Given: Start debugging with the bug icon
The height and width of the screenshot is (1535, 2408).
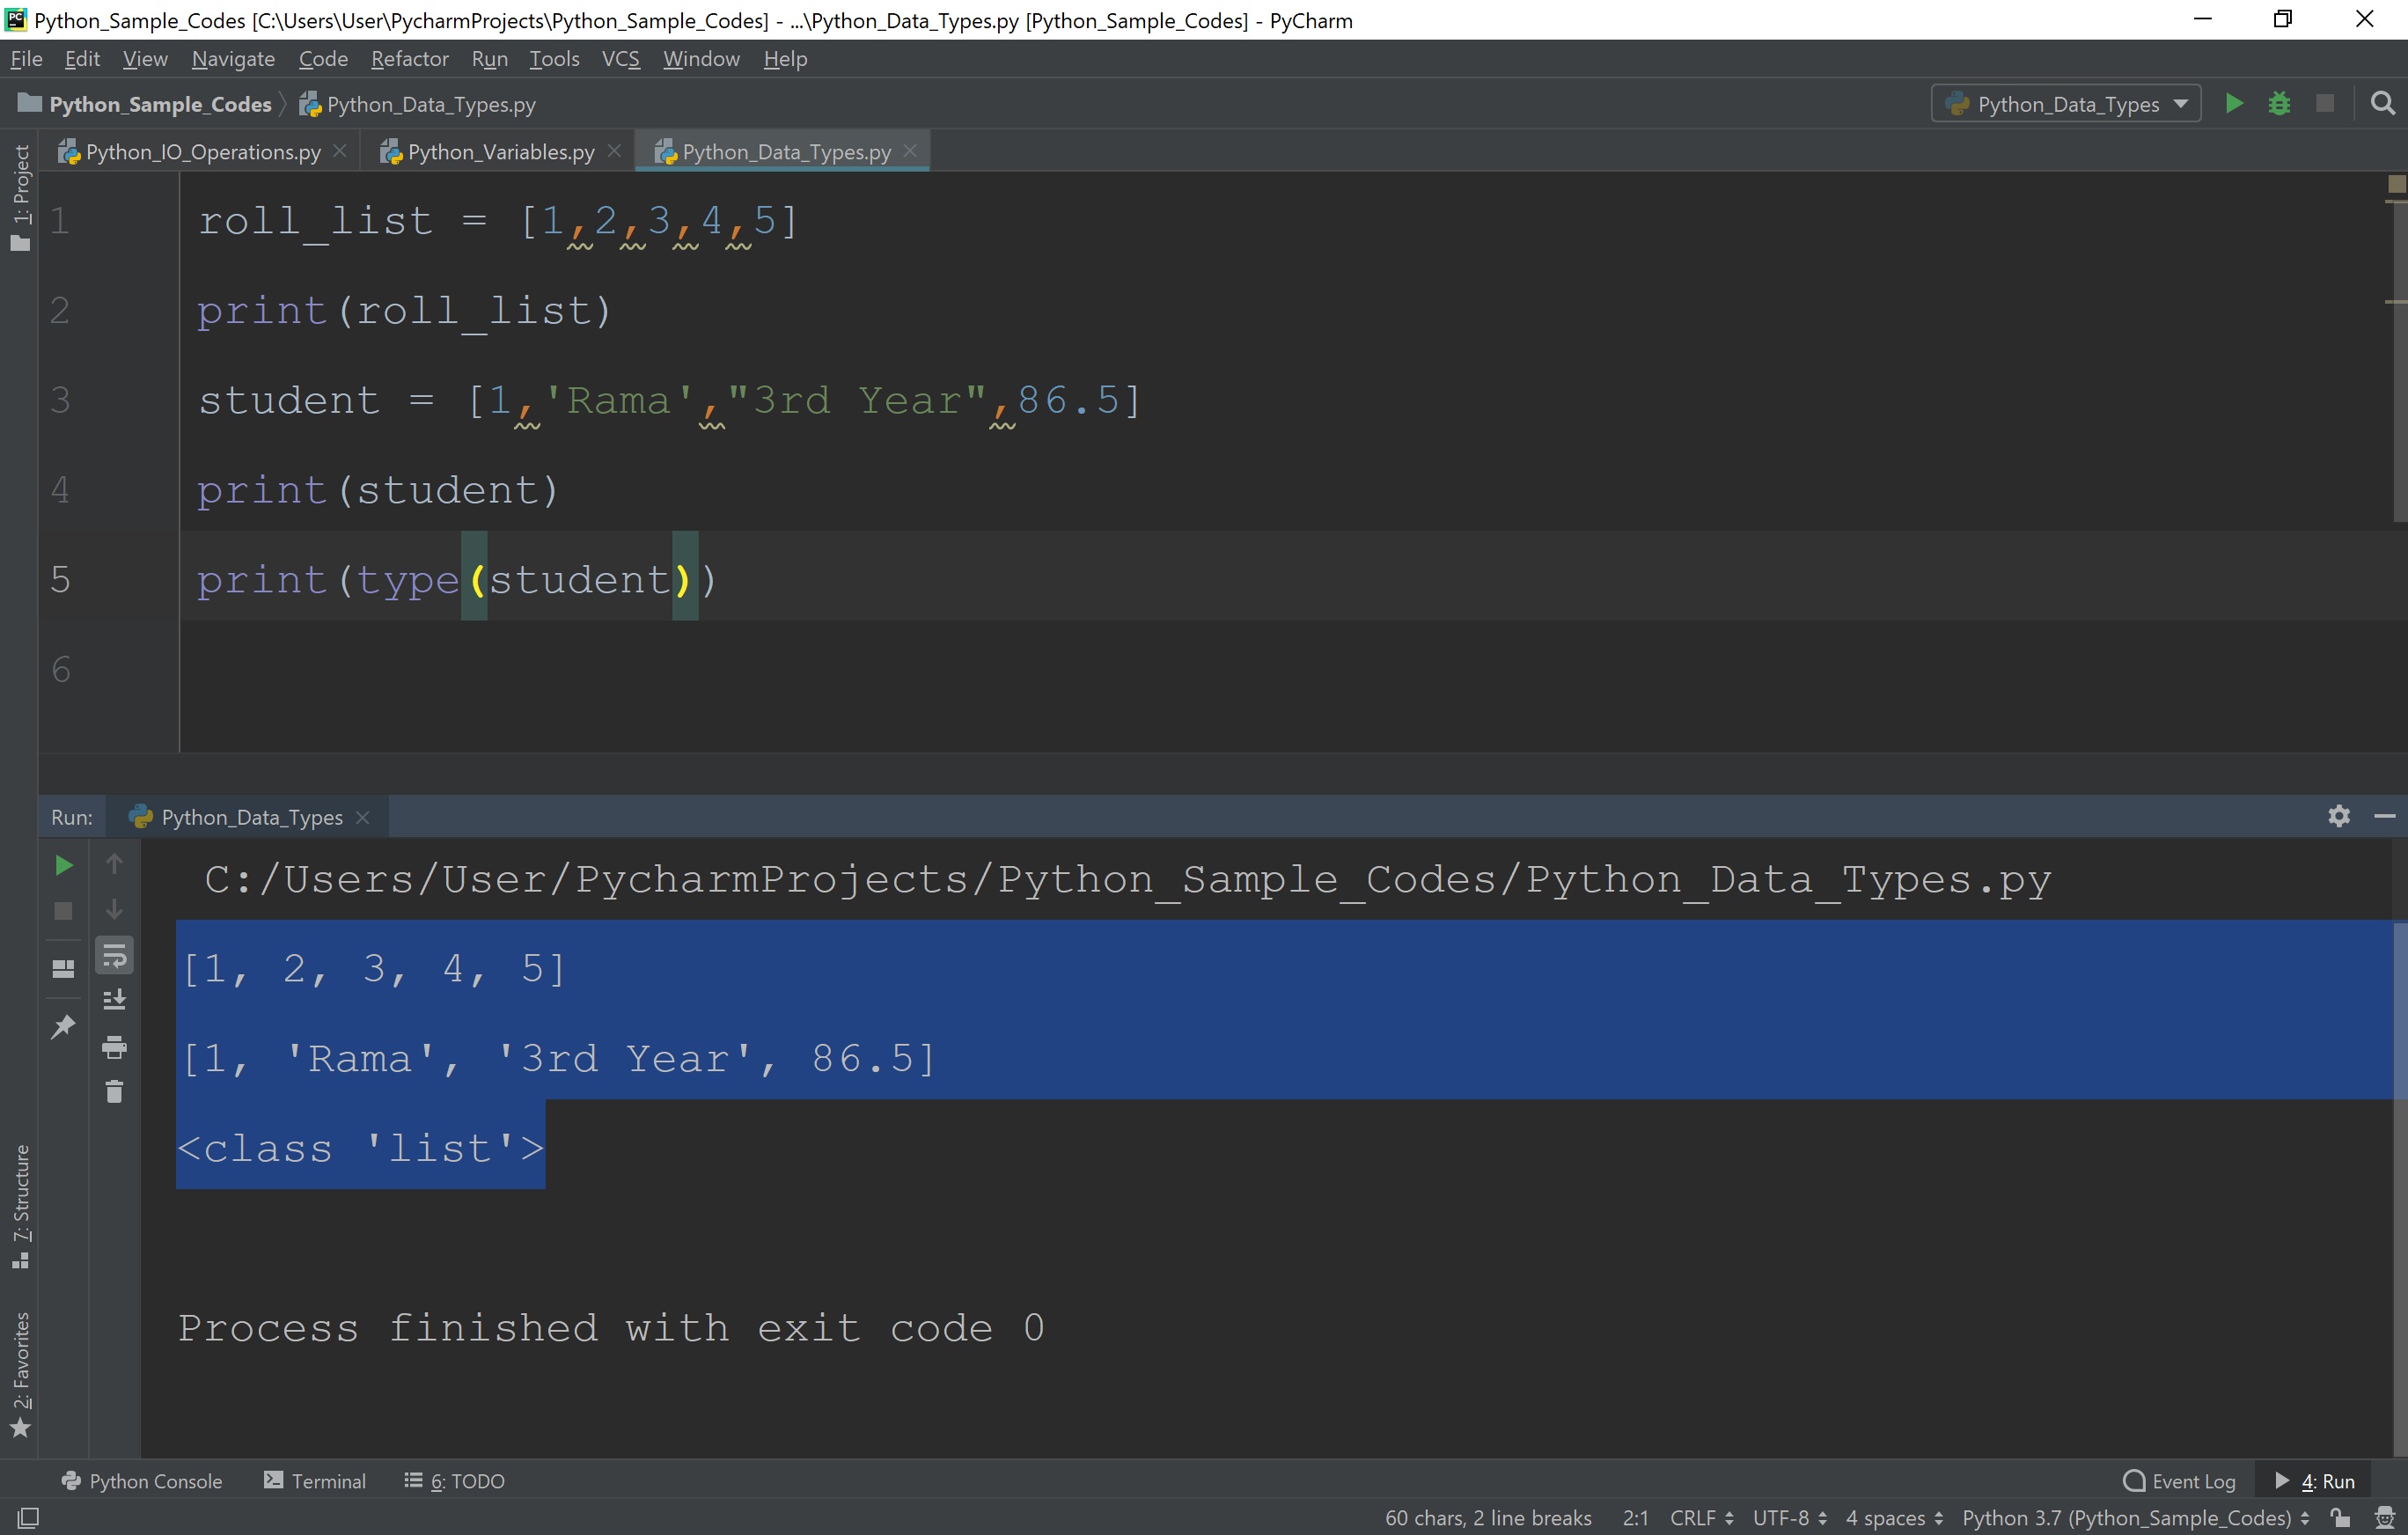Looking at the screenshot, I should pyautogui.click(x=2279, y=103).
